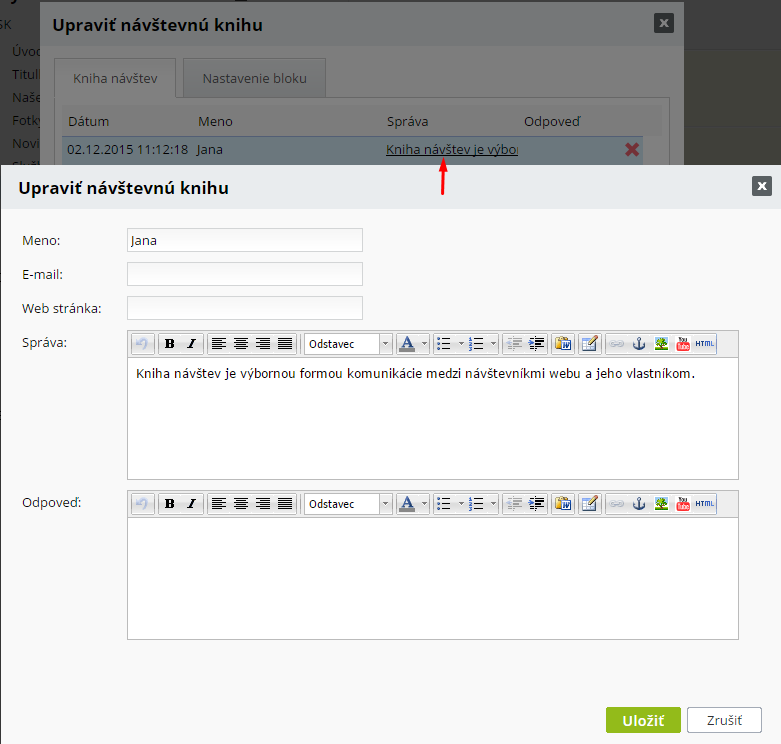
Task: Insert anchor in the Správa editor
Action: click(x=639, y=344)
